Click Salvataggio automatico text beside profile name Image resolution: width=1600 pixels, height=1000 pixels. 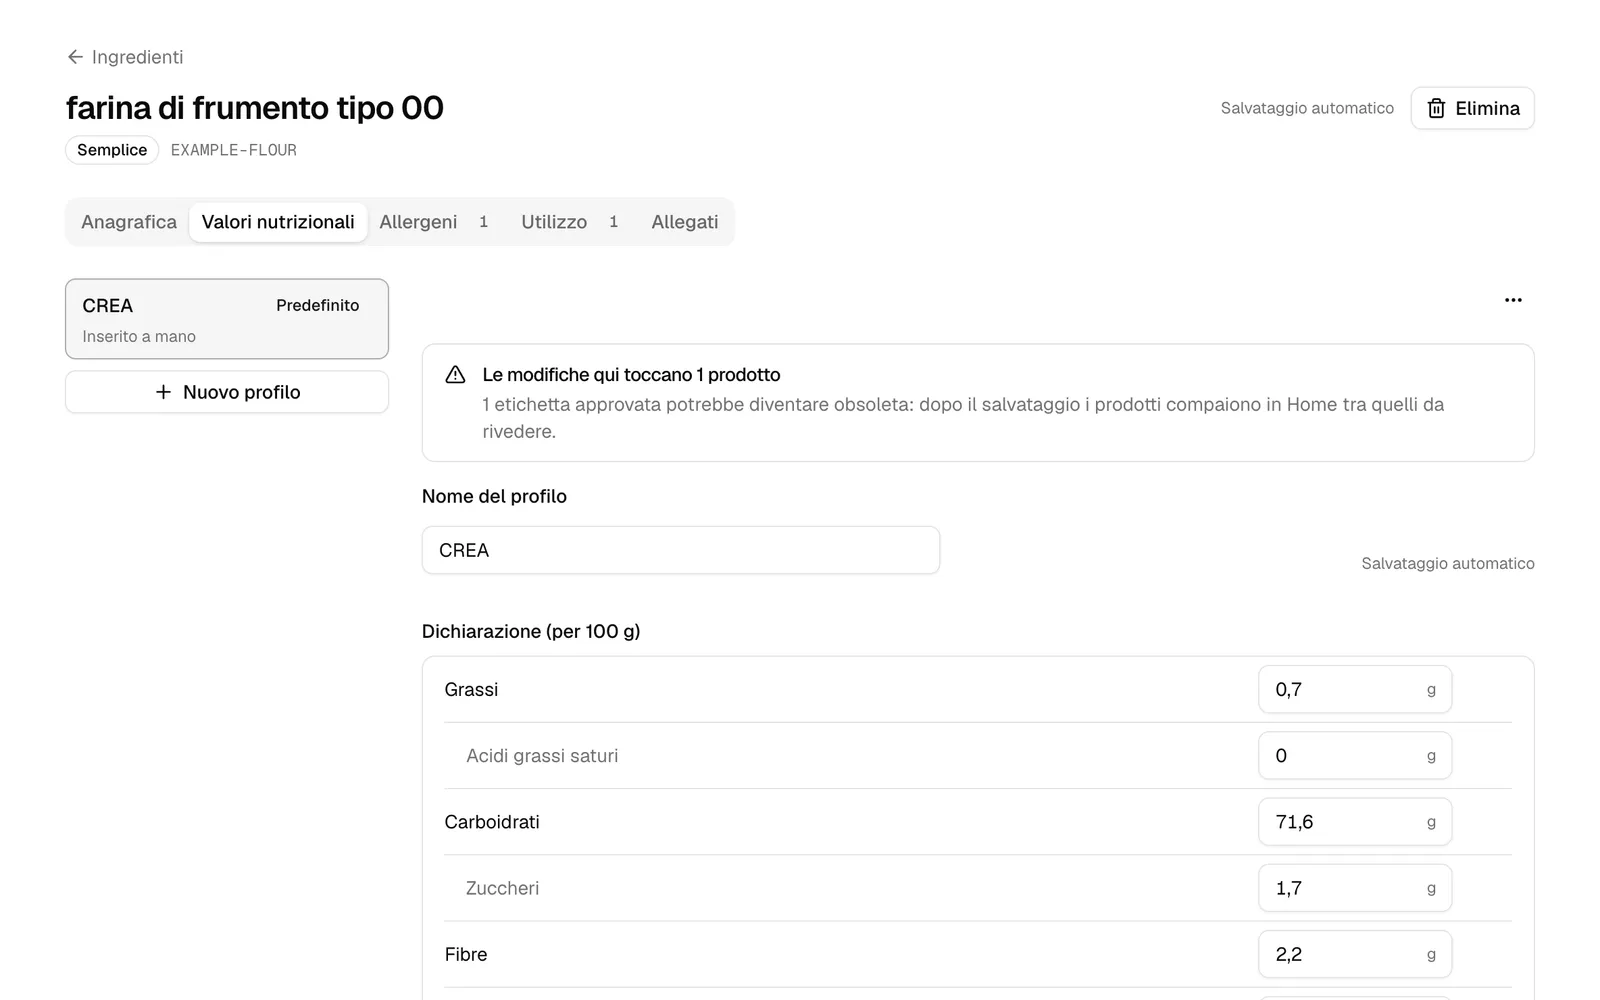(x=1448, y=563)
